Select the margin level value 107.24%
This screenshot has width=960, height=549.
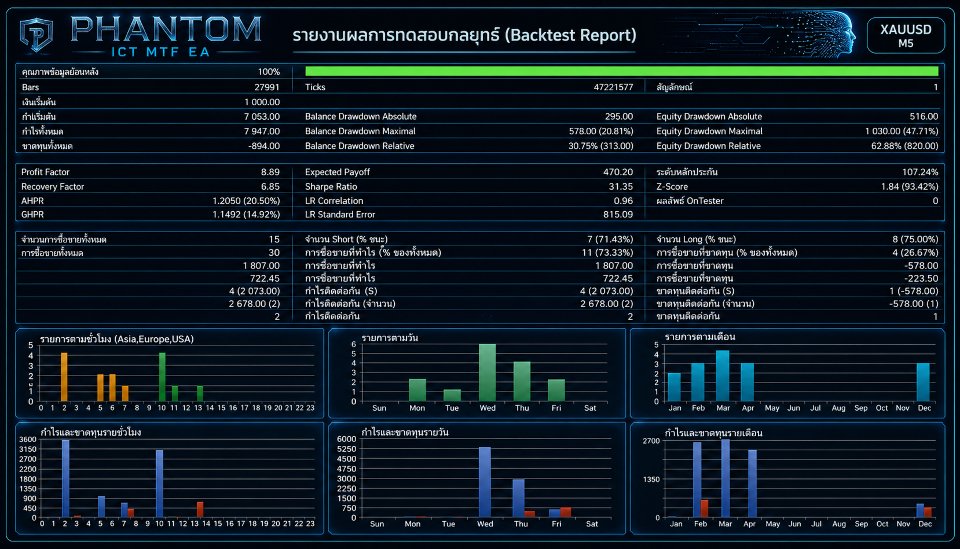coord(920,172)
